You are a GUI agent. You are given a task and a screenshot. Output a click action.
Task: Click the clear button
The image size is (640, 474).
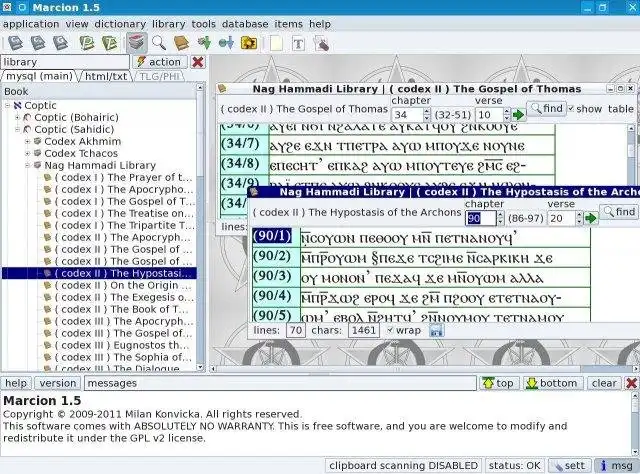604,383
